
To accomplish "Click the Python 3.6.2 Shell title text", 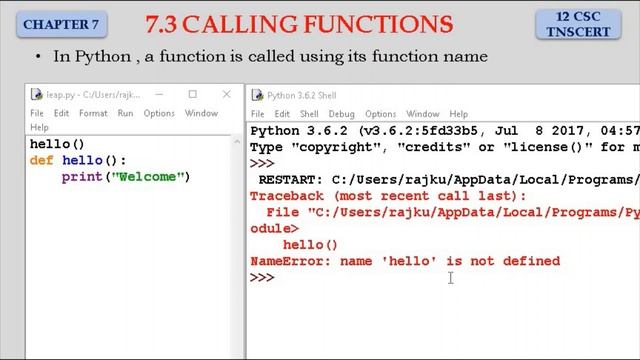I will click(302, 96).
